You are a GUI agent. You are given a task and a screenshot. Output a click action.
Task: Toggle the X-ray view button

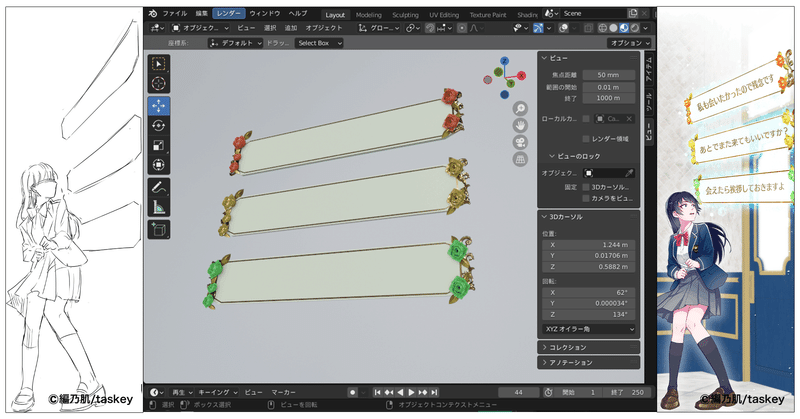click(588, 28)
